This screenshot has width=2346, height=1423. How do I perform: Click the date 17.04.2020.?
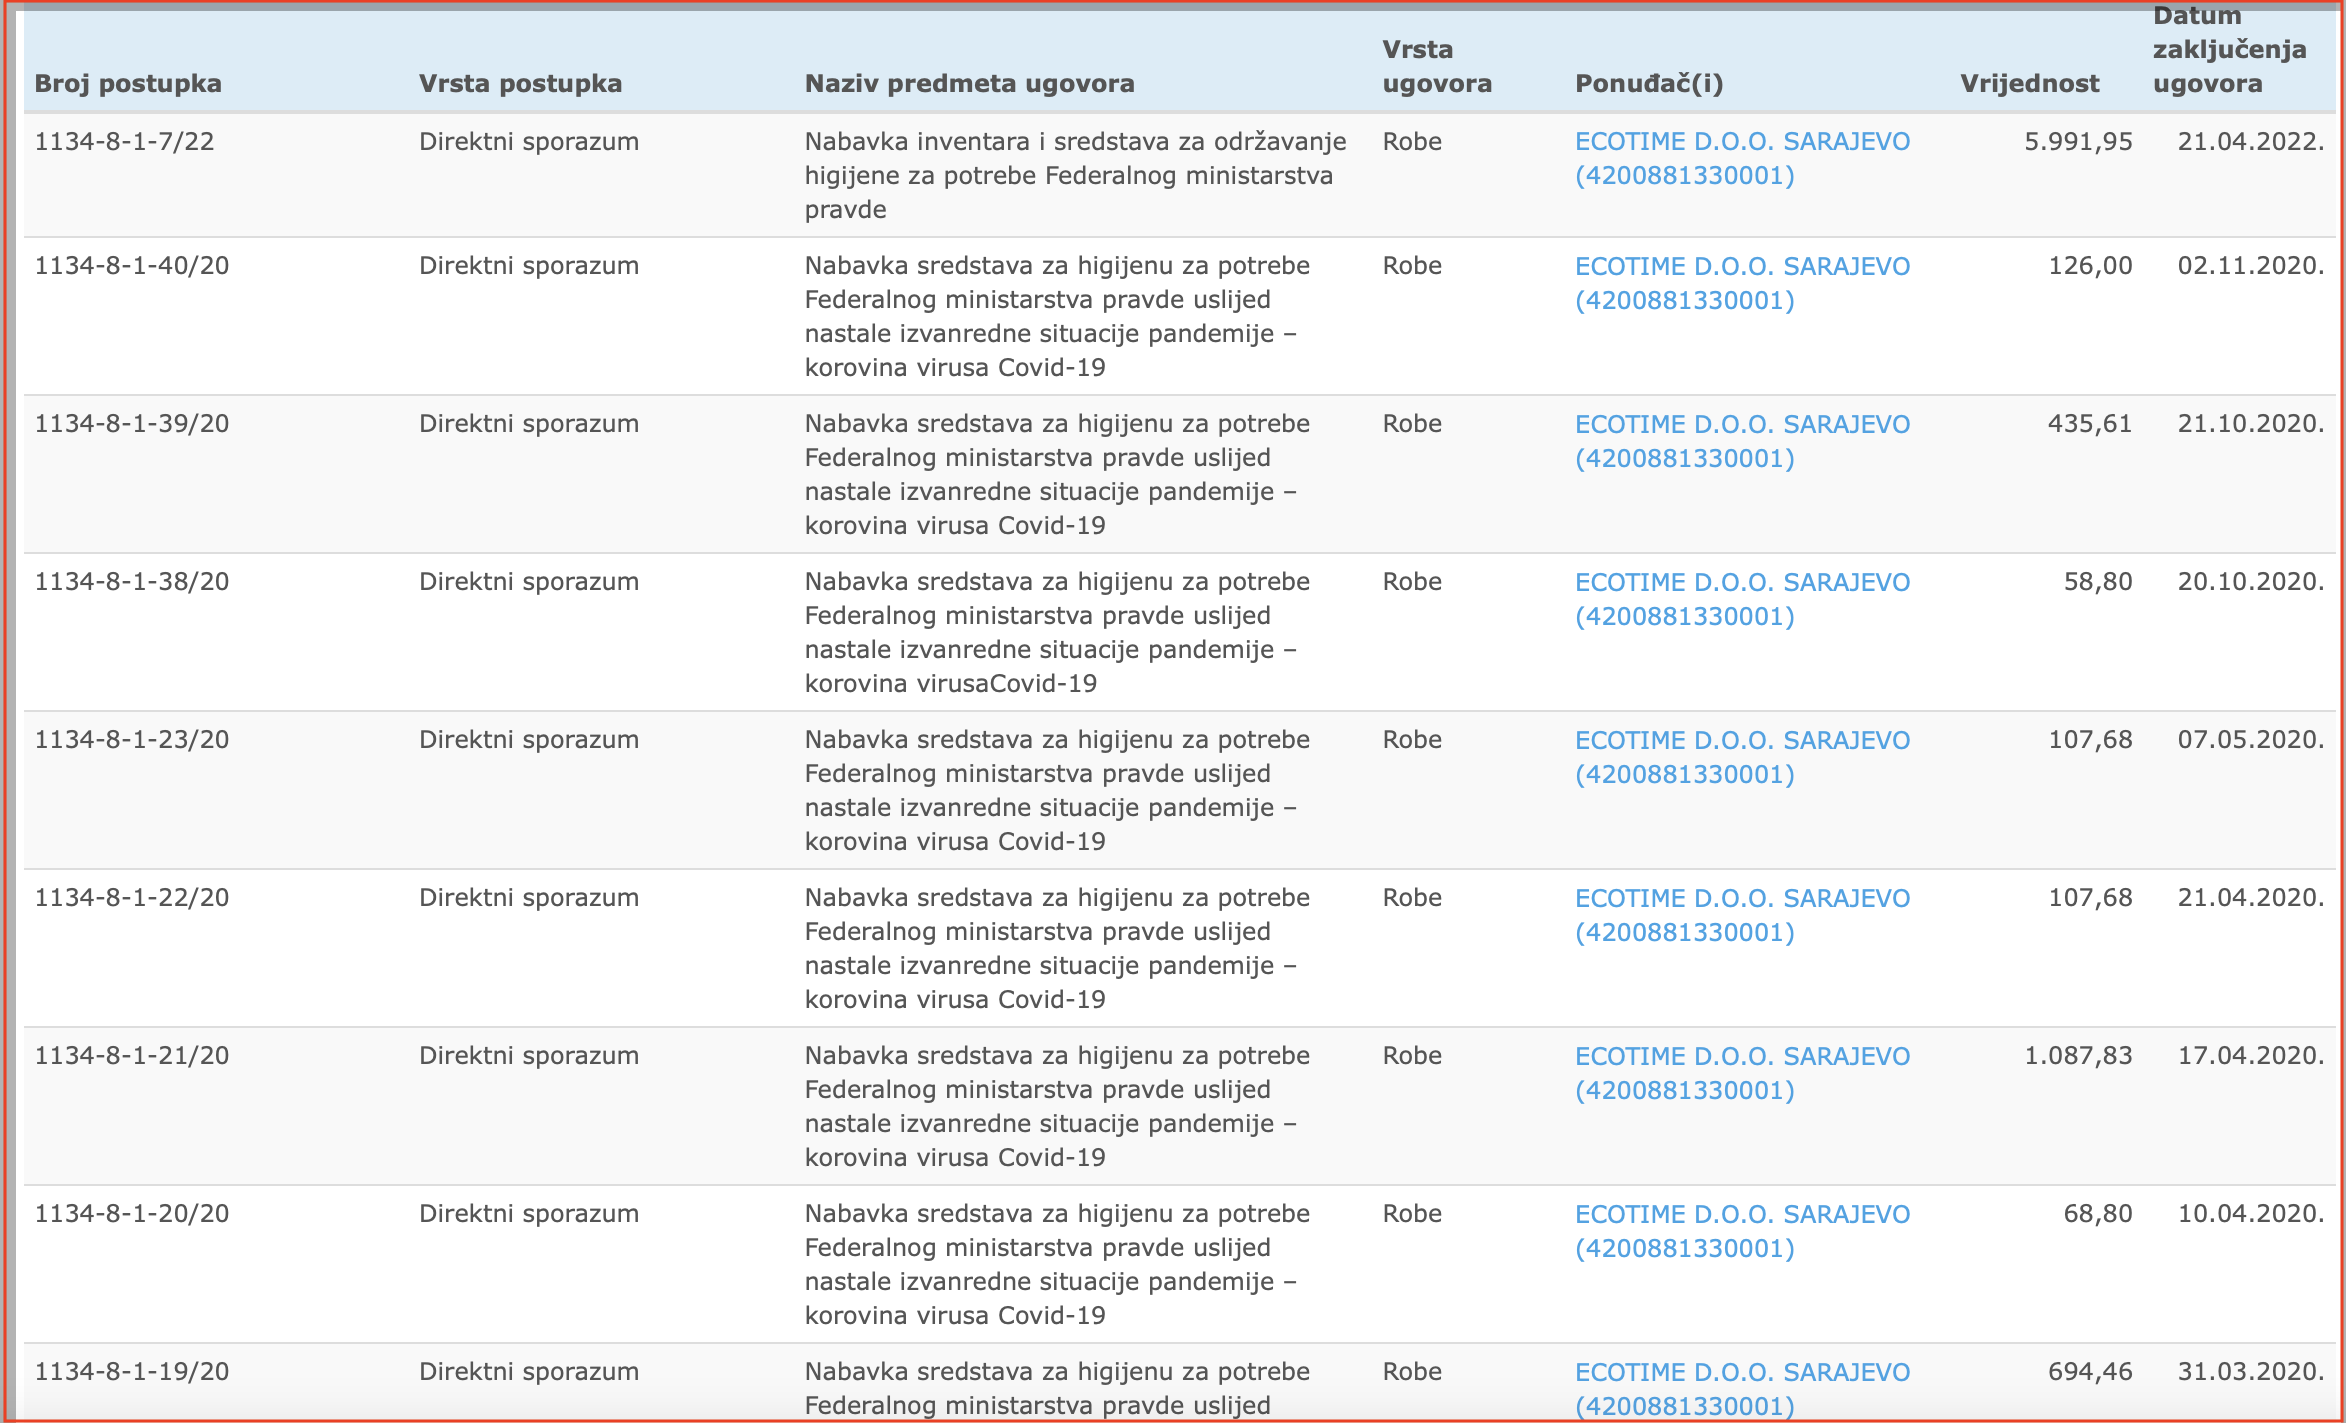tap(2251, 1057)
